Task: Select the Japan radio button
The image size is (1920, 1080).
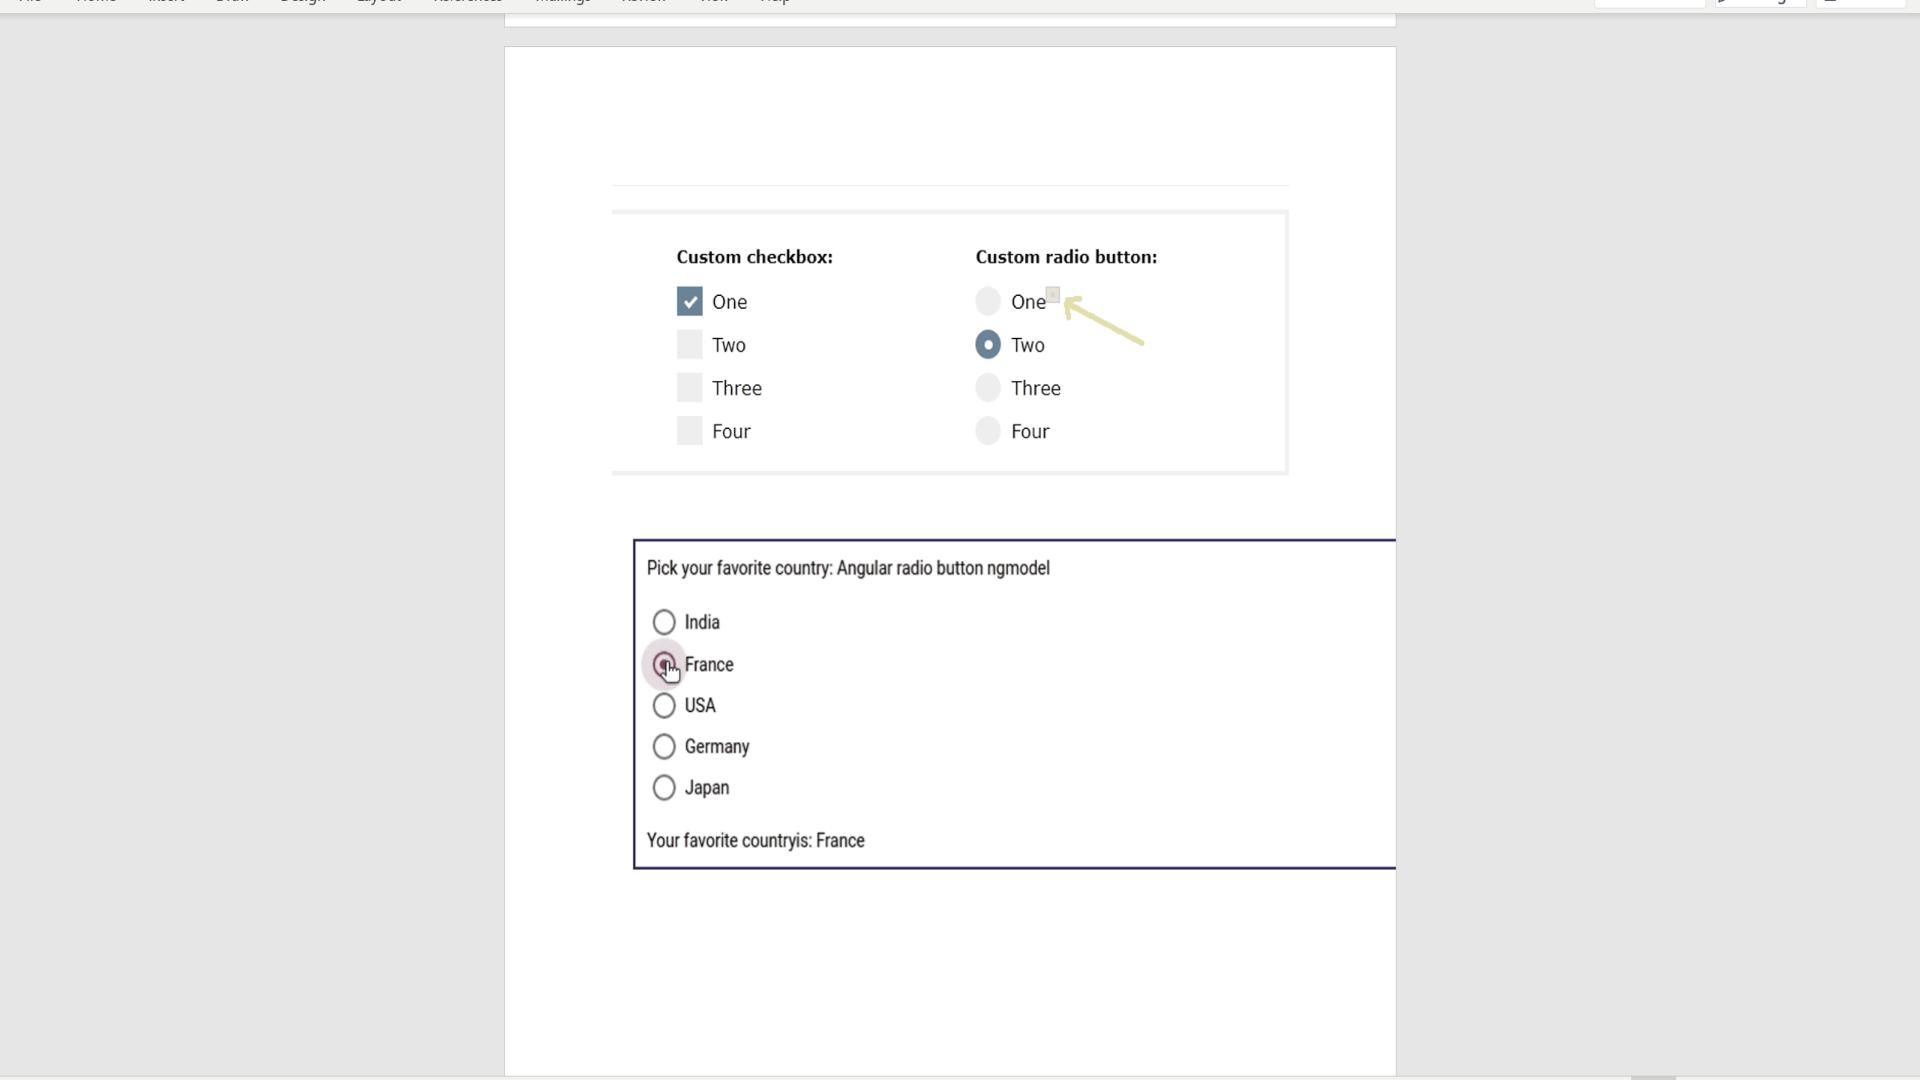Action: [665, 787]
